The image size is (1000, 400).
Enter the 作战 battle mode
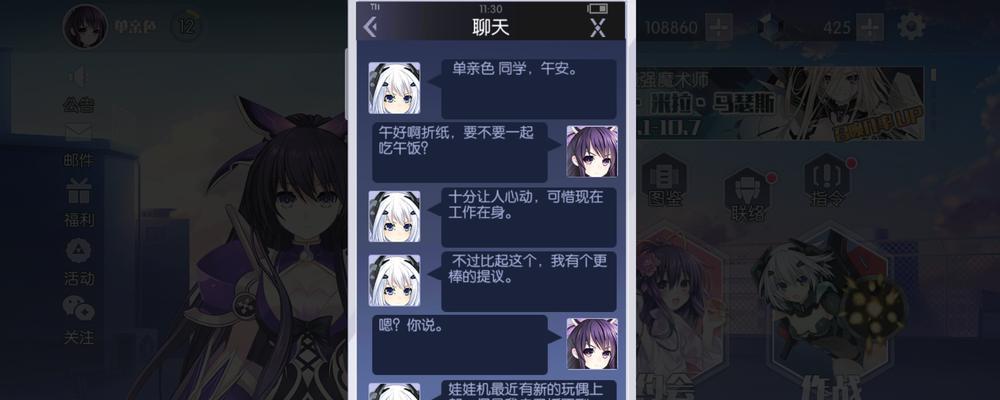click(x=829, y=313)
